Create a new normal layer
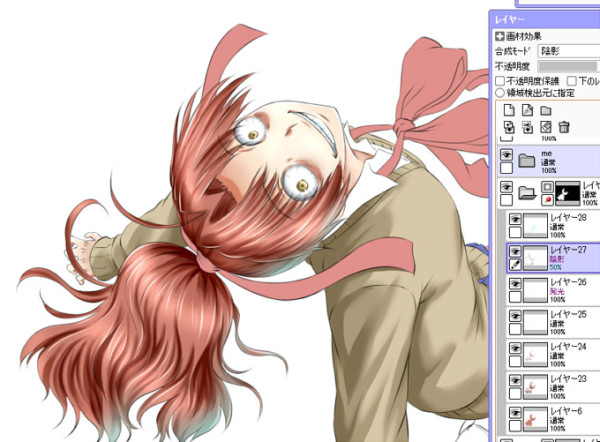The width and height of the screenshot is (600, 442). (509, 110)
